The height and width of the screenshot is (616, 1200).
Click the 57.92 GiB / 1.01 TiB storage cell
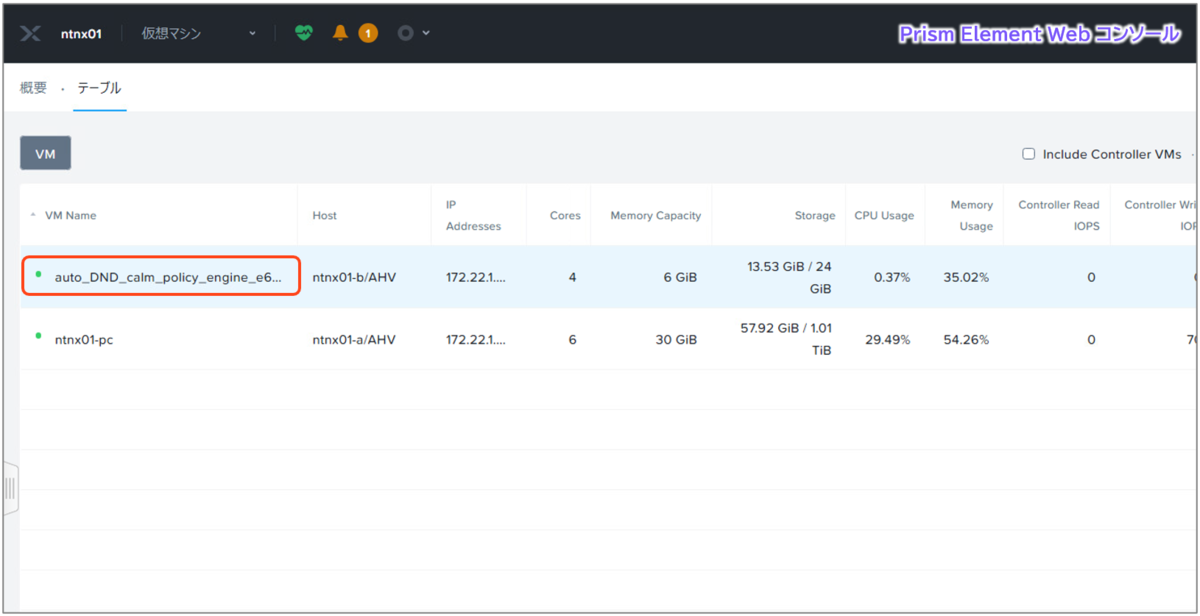788,339
